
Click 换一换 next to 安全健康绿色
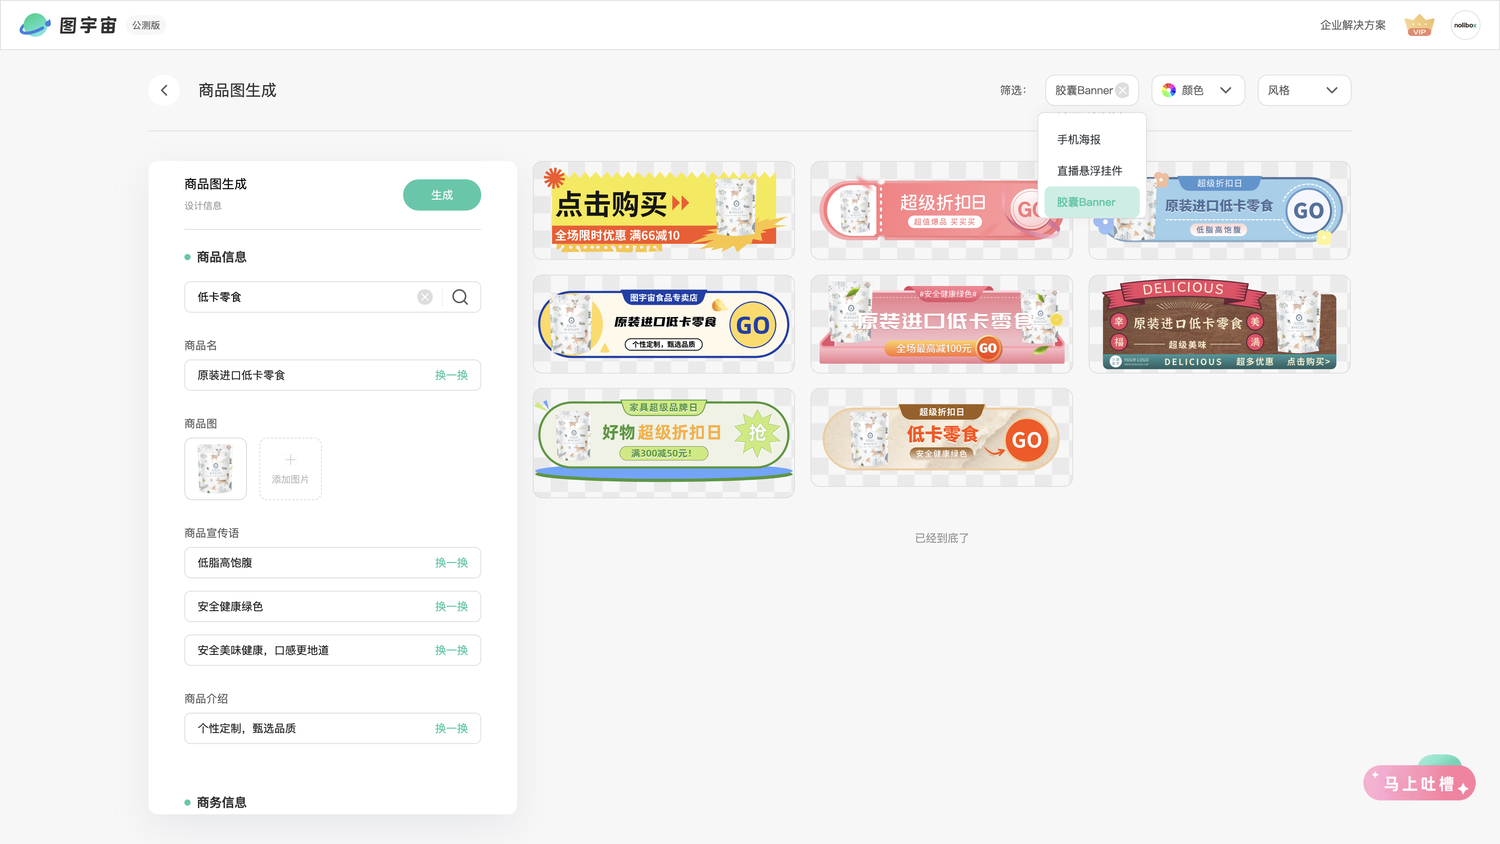(x=451, y=607)
